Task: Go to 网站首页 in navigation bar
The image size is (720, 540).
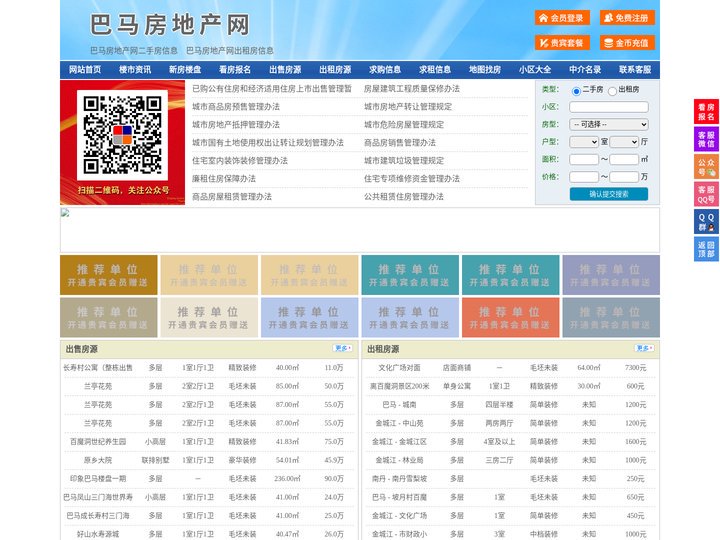Action: coord(85,70)
